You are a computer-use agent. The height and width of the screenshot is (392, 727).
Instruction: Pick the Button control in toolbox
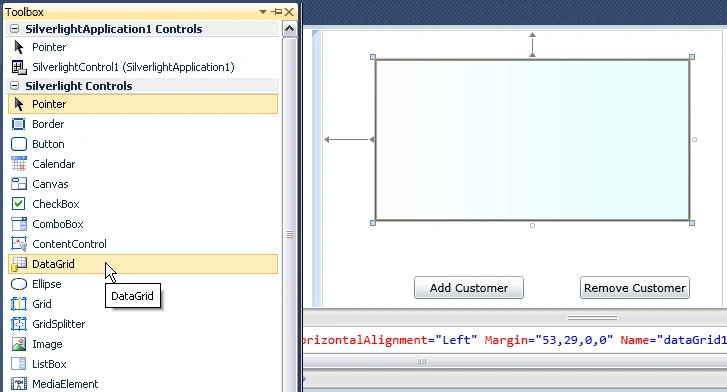(143, 144)
